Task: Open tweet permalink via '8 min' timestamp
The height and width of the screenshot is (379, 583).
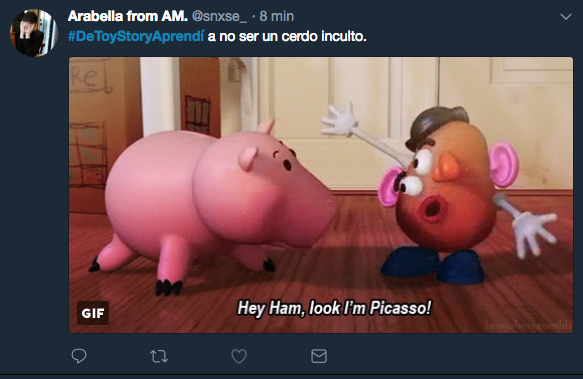Action: click(277, 16)
